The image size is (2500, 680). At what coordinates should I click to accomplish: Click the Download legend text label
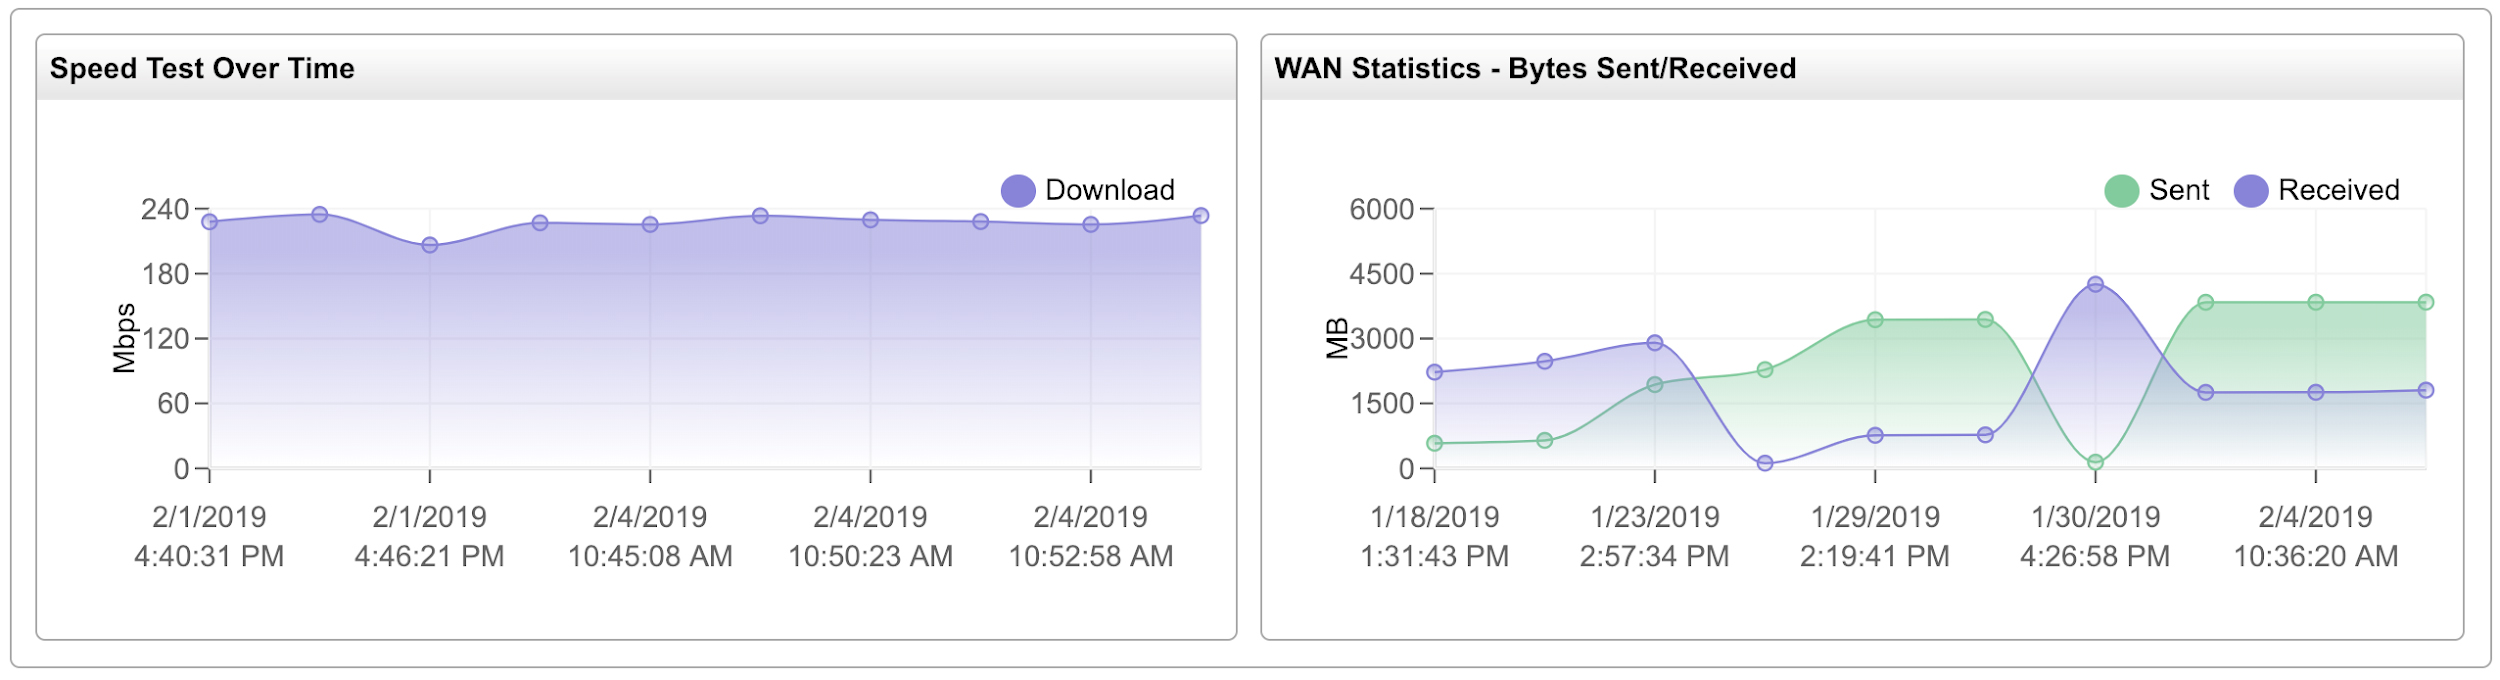coord(1109,190)
